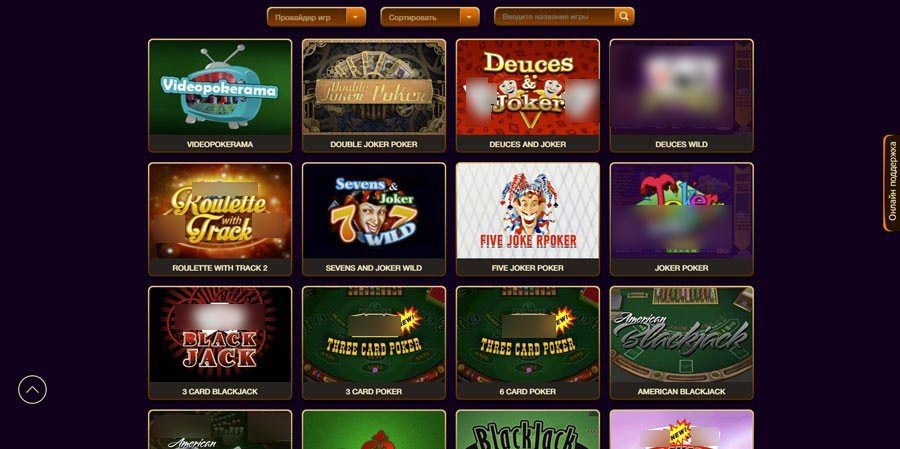Click the search magnifier icon
The image size is (900, 449).
624,17
